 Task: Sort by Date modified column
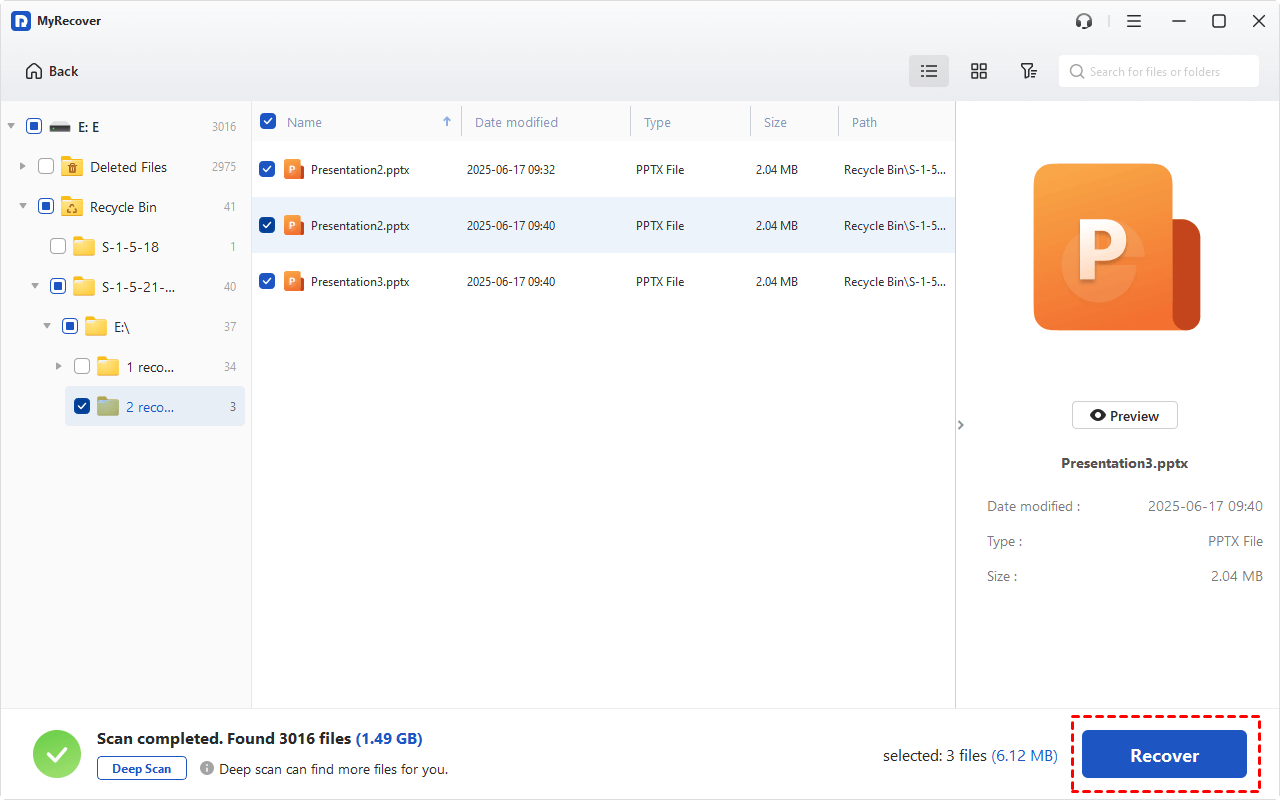516,123
